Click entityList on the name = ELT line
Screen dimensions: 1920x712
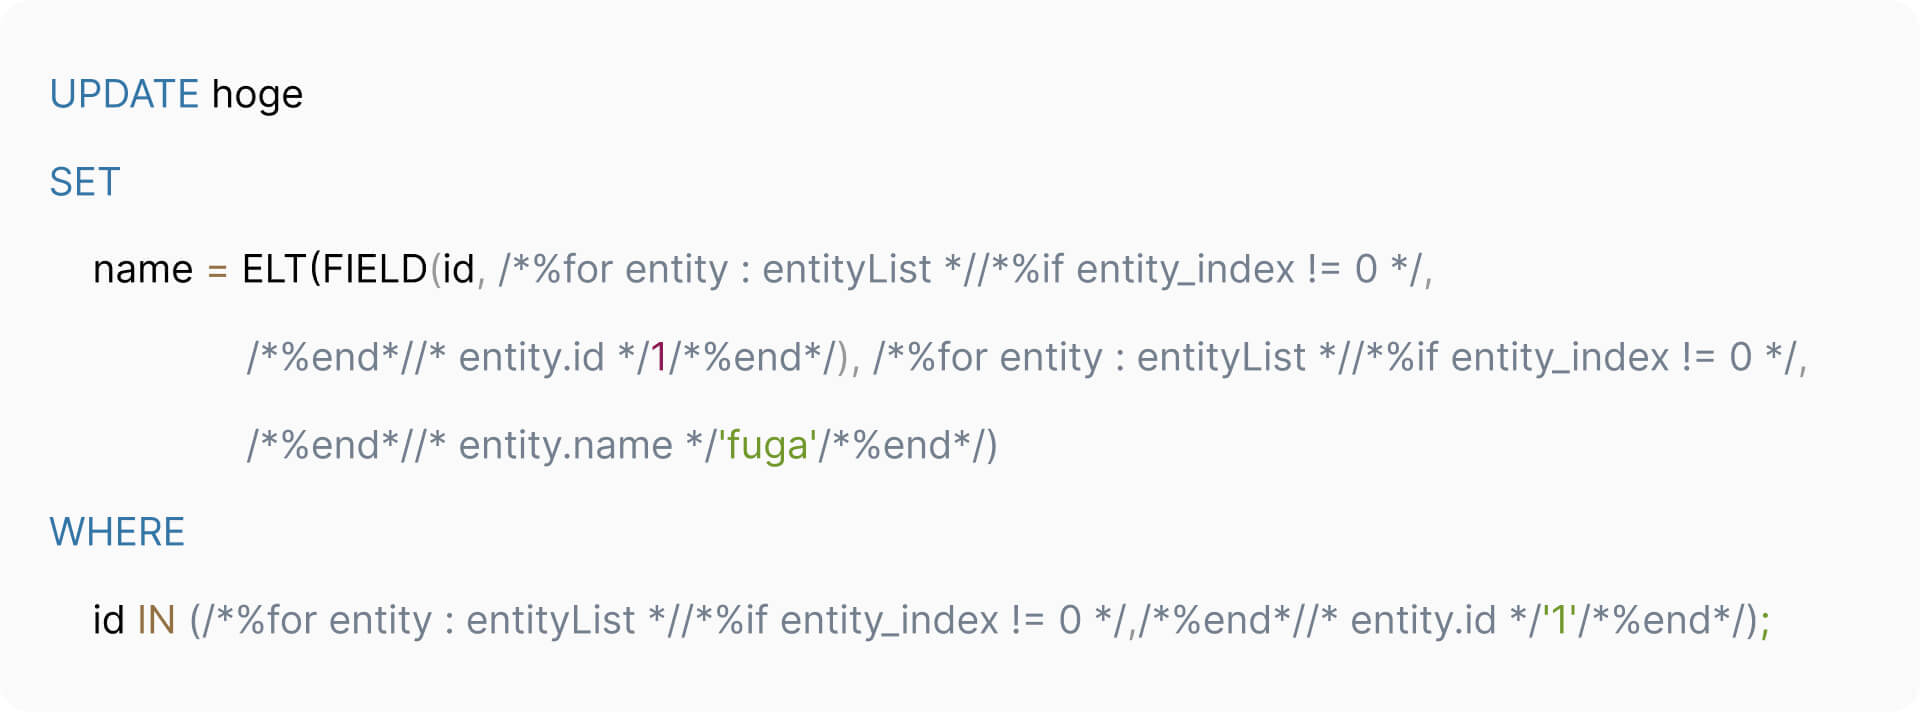click(846, 269)
